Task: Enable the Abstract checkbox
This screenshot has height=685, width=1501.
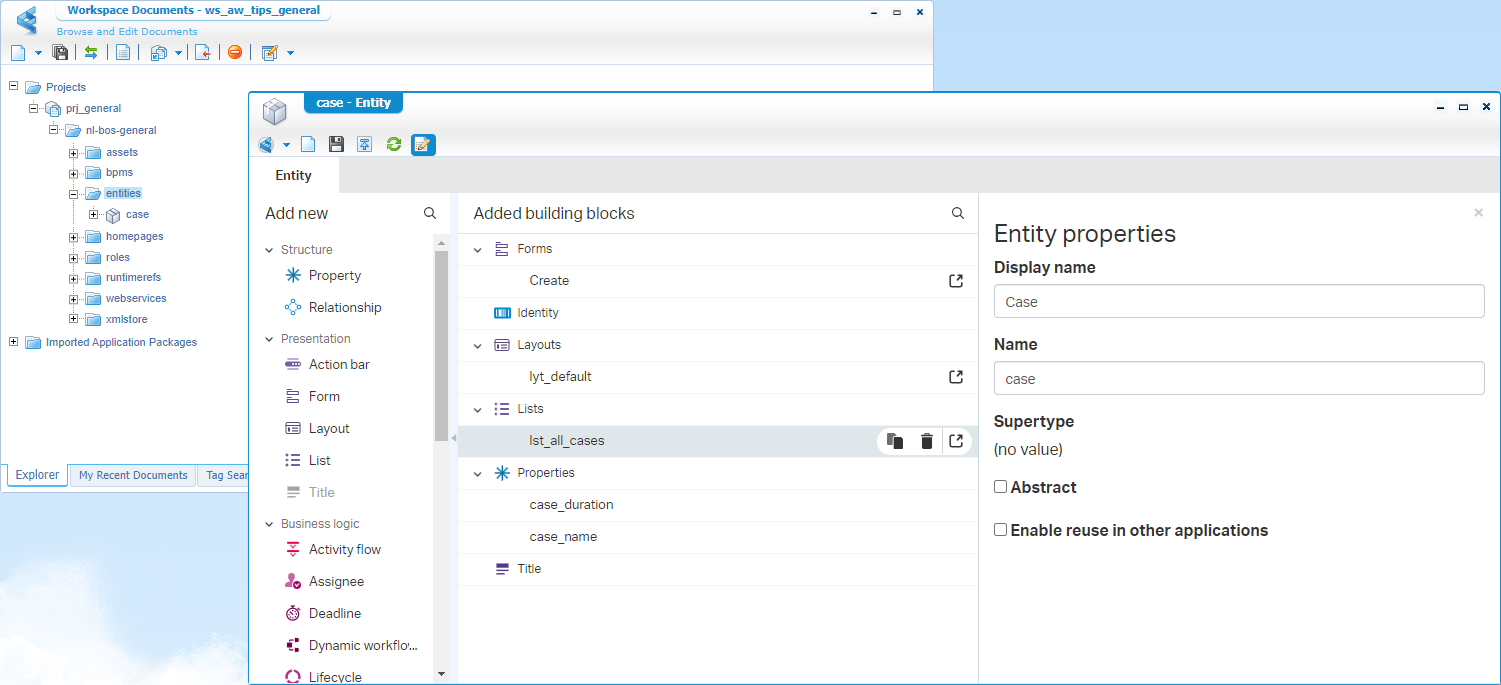Action: click(1000, 487)
